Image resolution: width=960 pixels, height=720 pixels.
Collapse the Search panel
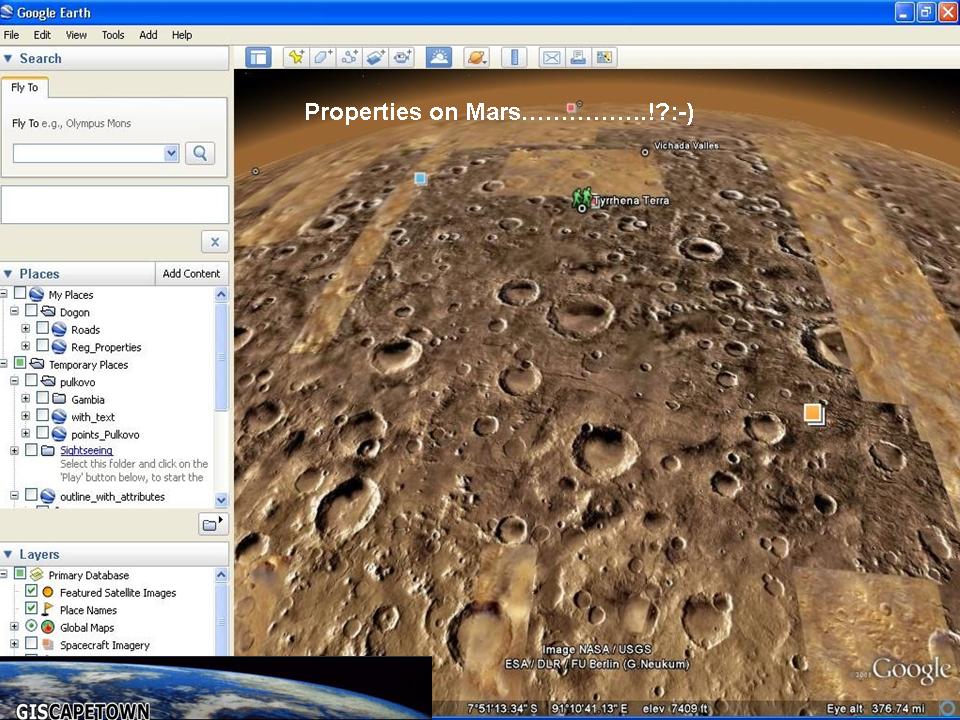pyautogui.click(x=8, y=58)
